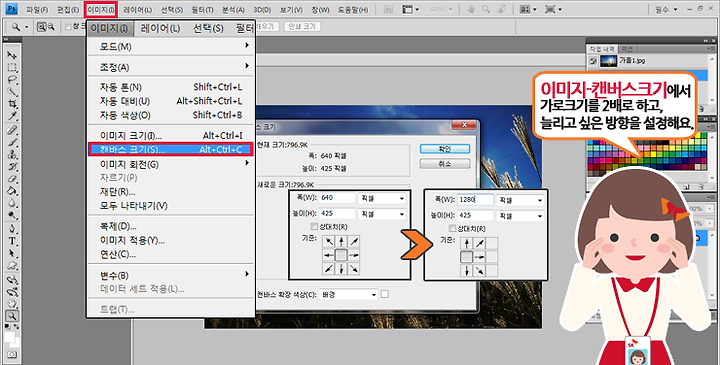The width and height of the screenshot is (720, 365).
Task: Select the Eyedropper tool
Action: pos(12,117)
